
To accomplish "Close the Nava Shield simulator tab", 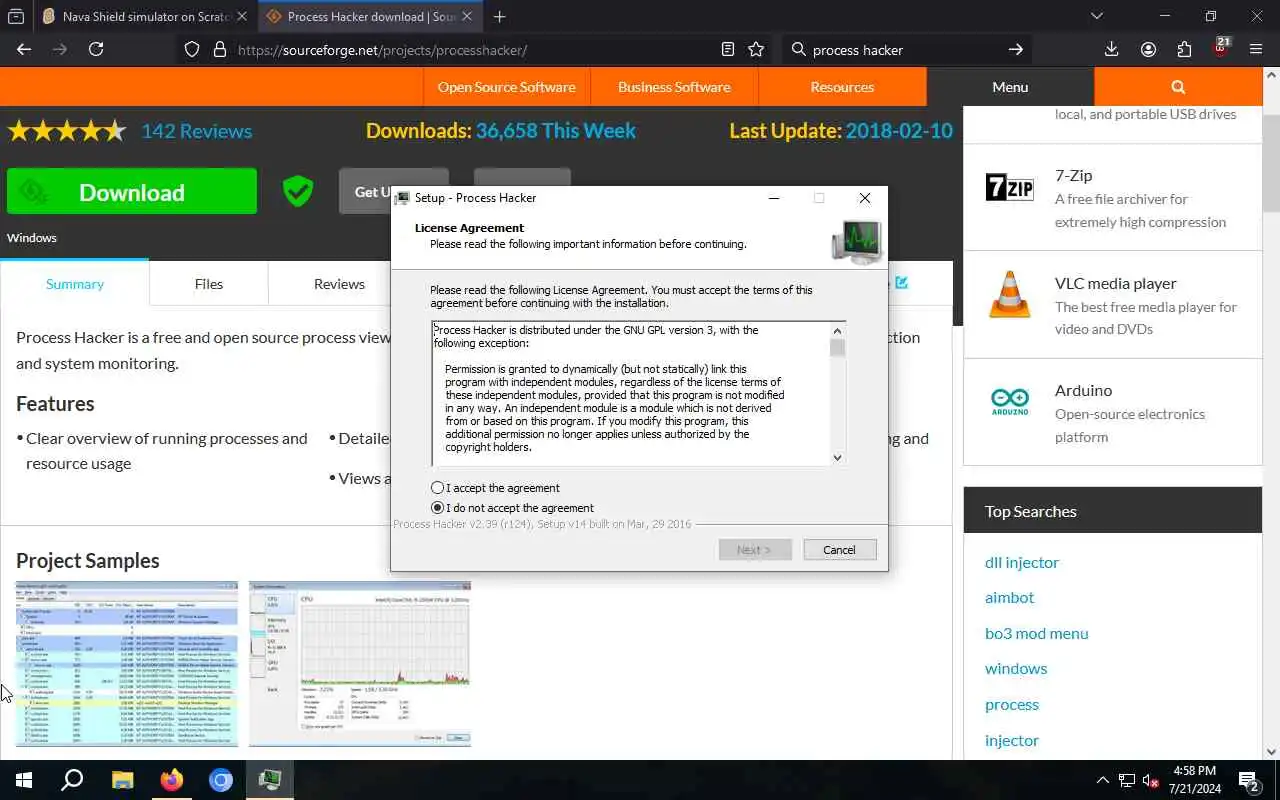I will (x=241, y=17).
